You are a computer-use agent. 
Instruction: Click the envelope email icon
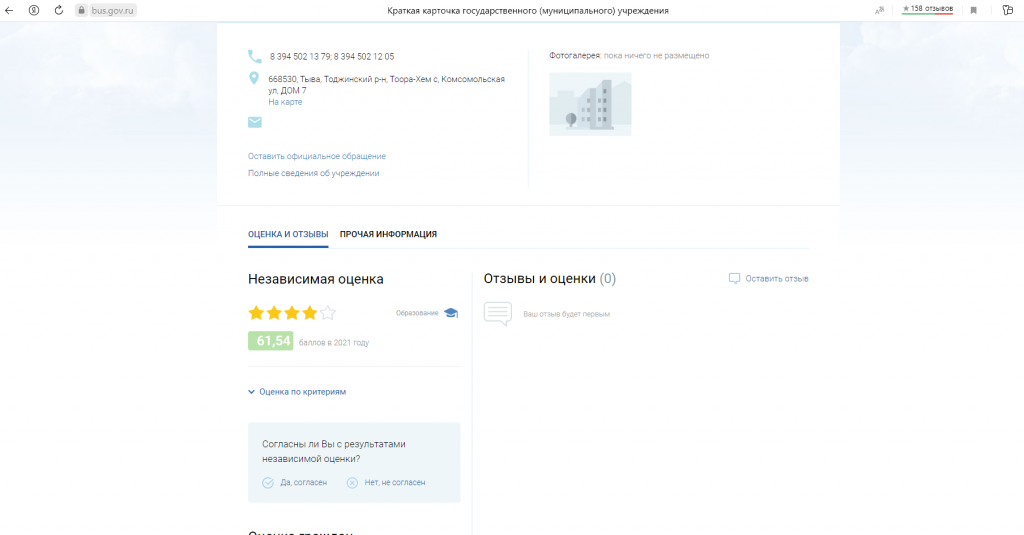(x=255, y=122)
